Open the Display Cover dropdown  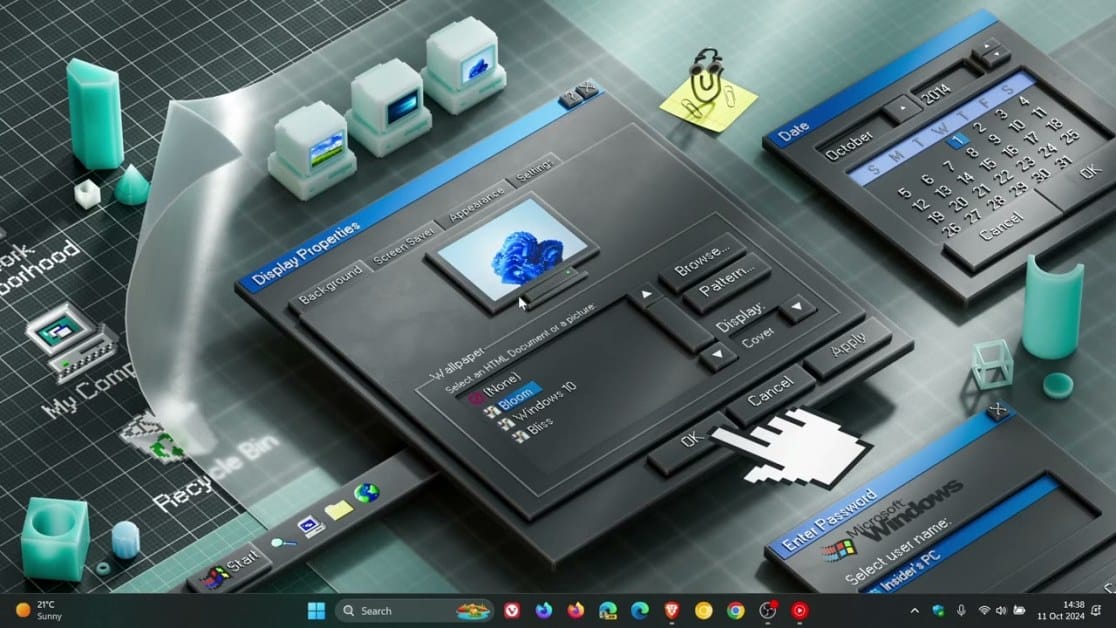795,307
